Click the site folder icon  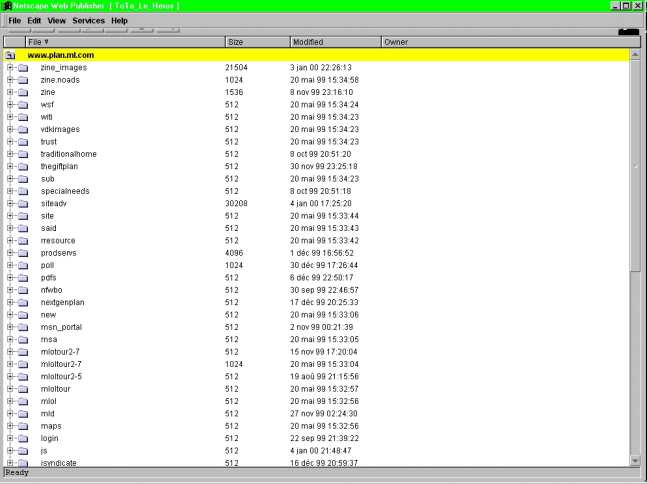click(x=23, y=216)
